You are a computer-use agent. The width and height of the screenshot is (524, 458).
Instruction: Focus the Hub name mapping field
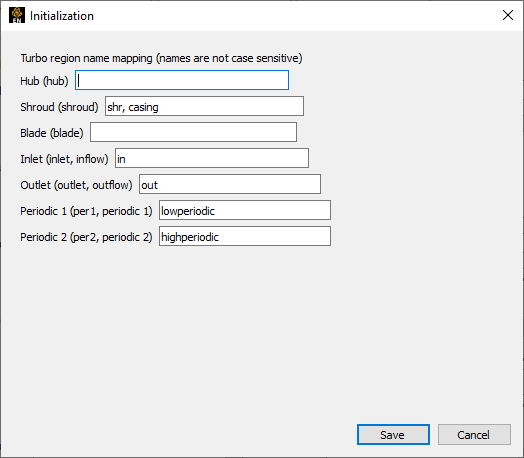tap(182, 80)
